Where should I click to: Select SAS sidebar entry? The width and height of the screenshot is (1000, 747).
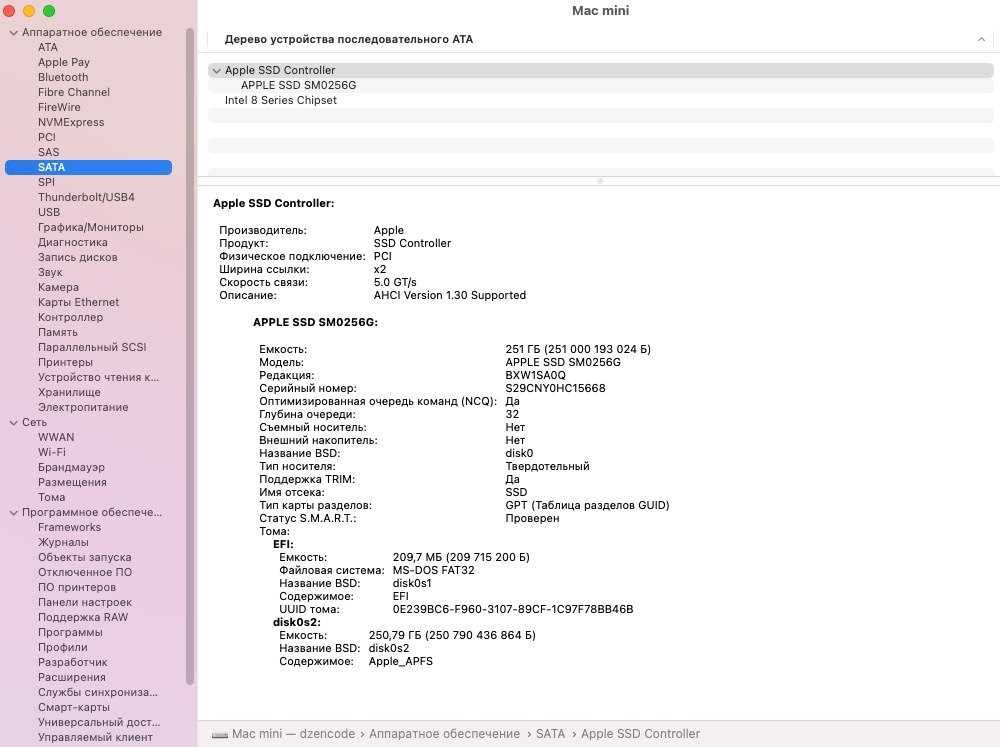(48, 152)
